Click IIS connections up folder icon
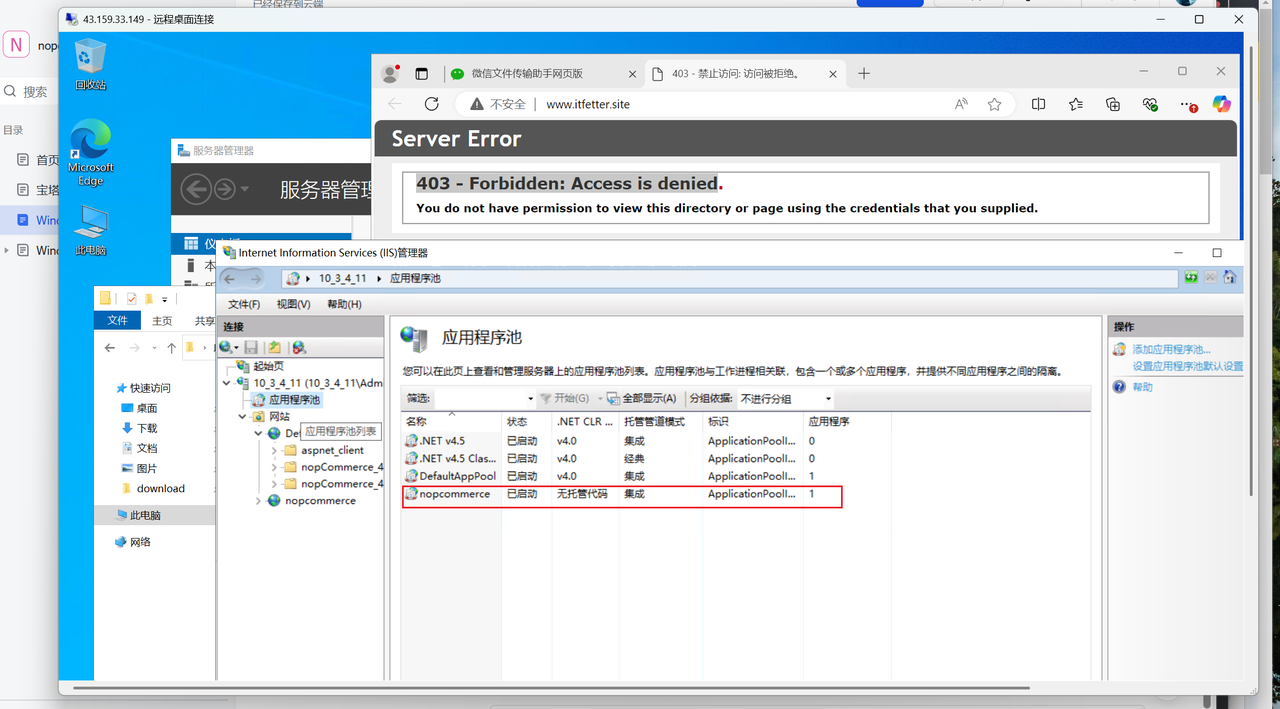The height and width of the screenshot is (709, 1280). click(274, 347)
